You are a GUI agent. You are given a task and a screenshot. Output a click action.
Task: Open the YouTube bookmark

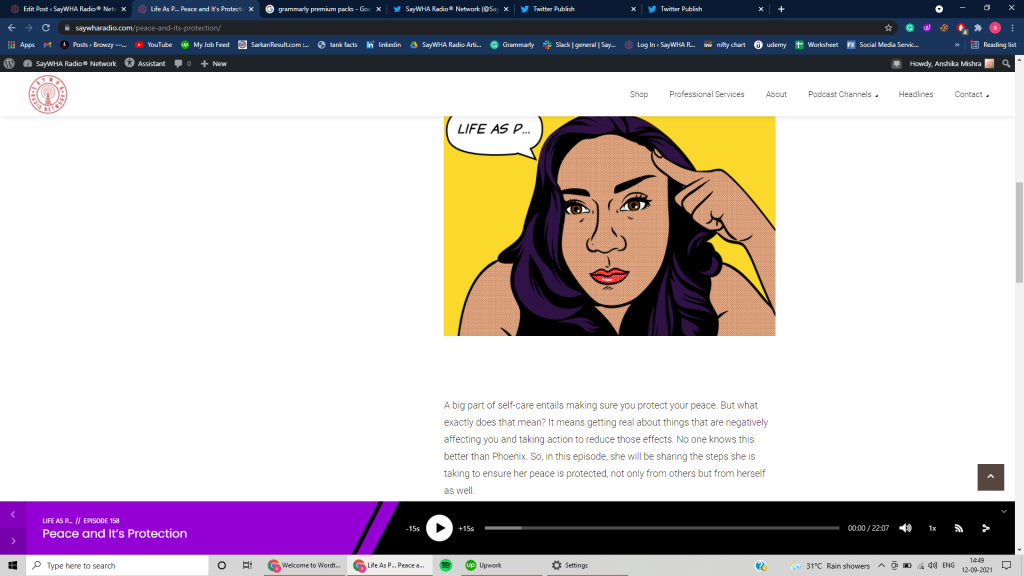tap(153, 44)
